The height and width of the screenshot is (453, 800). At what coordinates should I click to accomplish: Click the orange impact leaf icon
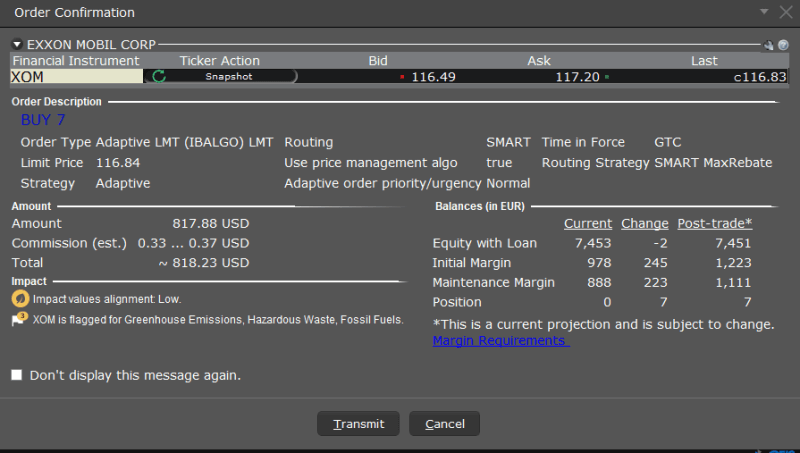20,299
